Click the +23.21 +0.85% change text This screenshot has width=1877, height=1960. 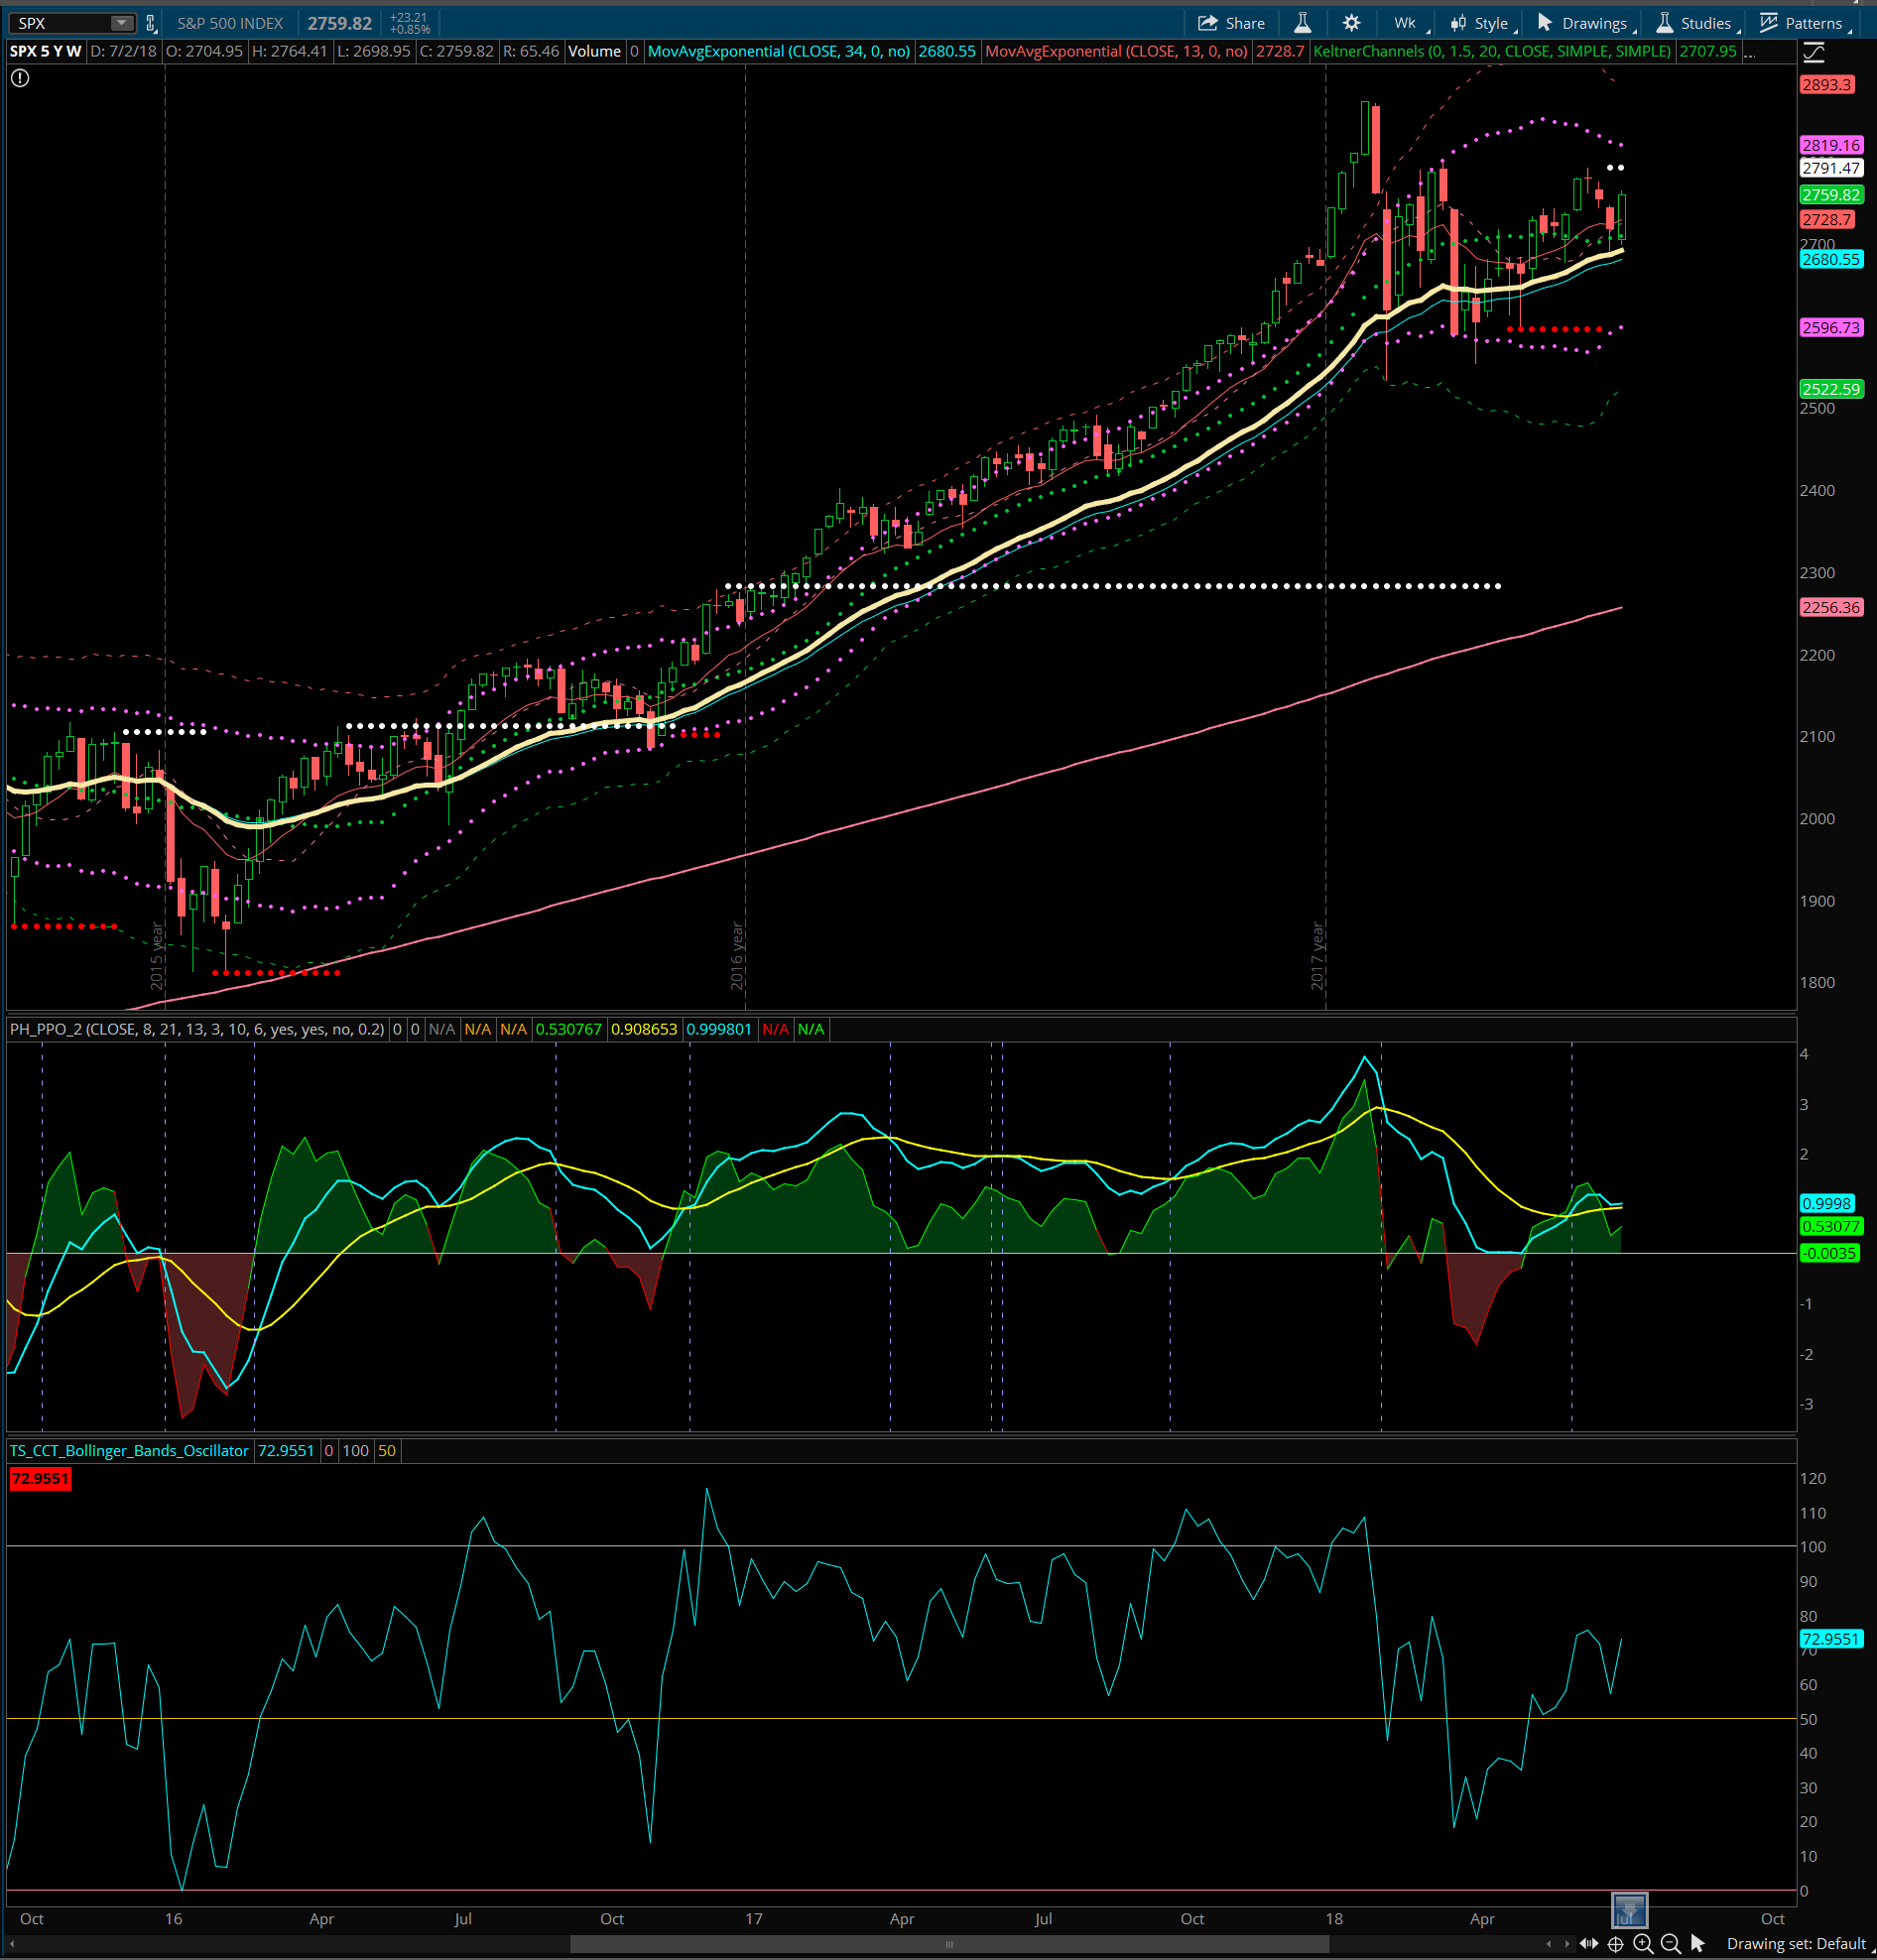tap(410, 23)
